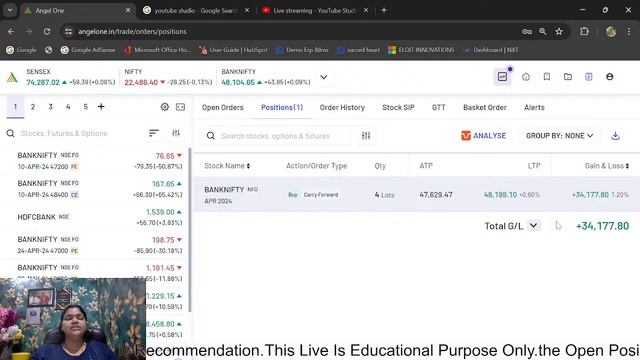Open password key icon in address bar
The height and width of the screenshot is (360, 640).
point(527,31)
